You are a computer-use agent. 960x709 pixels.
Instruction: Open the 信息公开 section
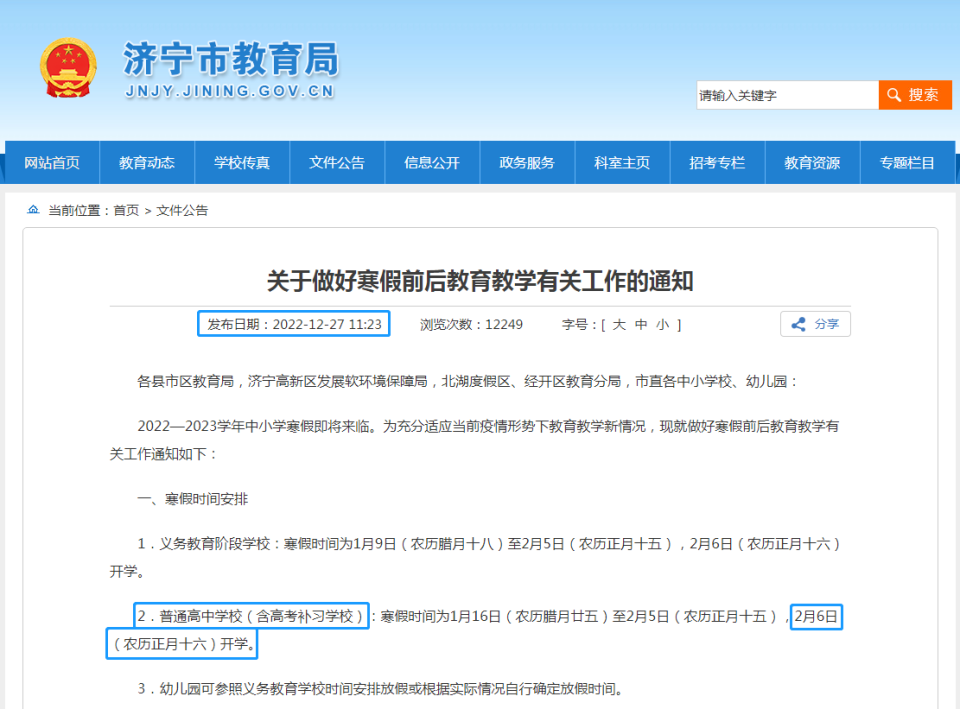coord(432,163)
